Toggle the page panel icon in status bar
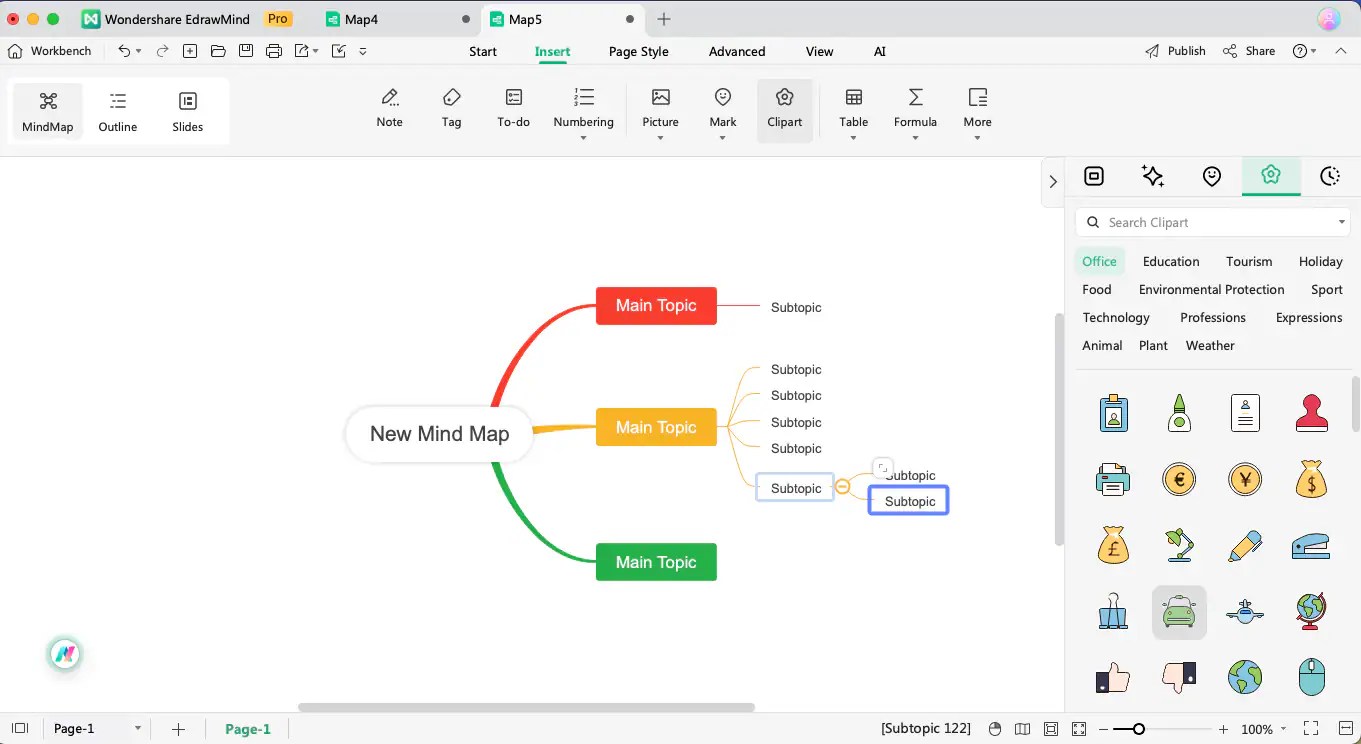 (20, 729)
